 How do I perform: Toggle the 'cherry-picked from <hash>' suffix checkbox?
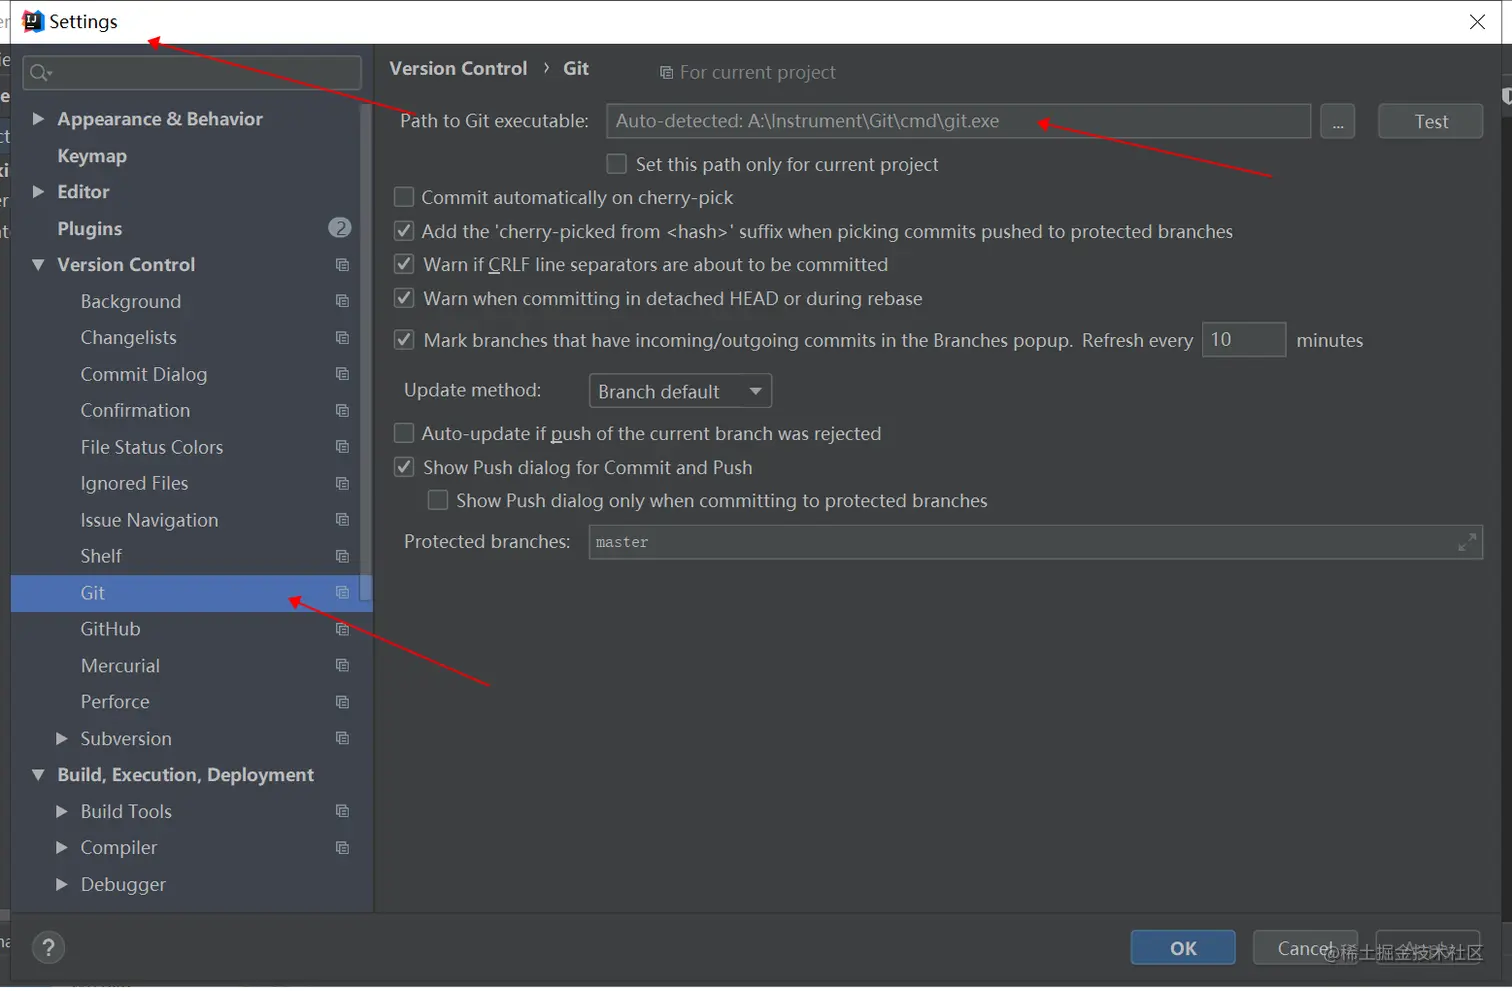(404, 231)
